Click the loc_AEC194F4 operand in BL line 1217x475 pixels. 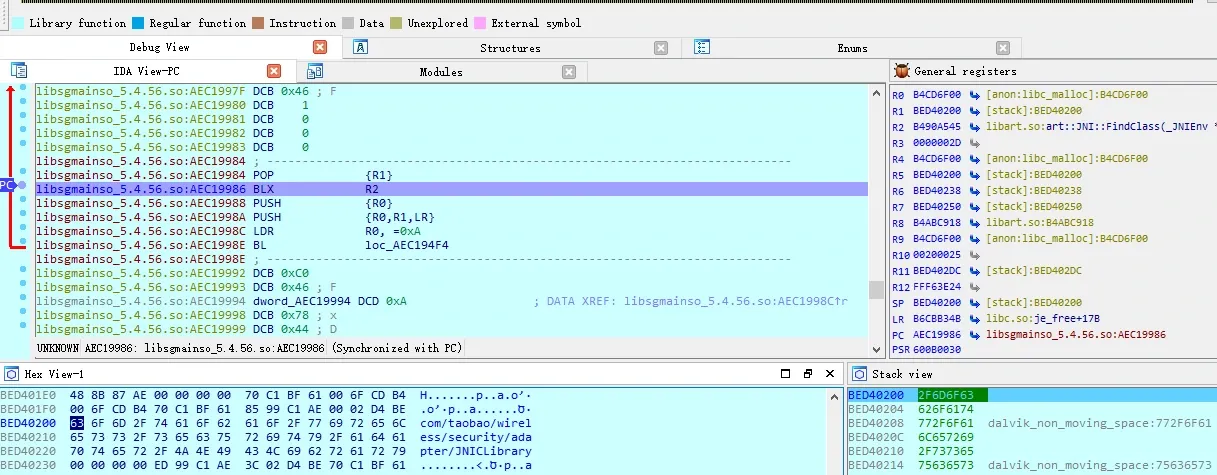pyautogui.click(x=407, y=244)
